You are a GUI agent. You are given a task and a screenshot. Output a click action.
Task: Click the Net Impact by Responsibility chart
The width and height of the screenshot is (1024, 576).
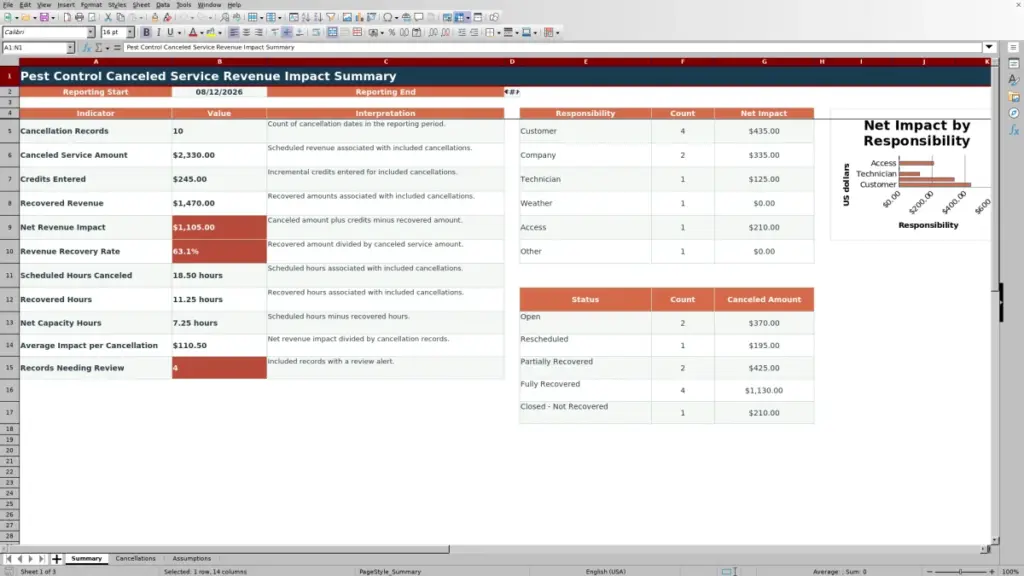tap(911, 175)
